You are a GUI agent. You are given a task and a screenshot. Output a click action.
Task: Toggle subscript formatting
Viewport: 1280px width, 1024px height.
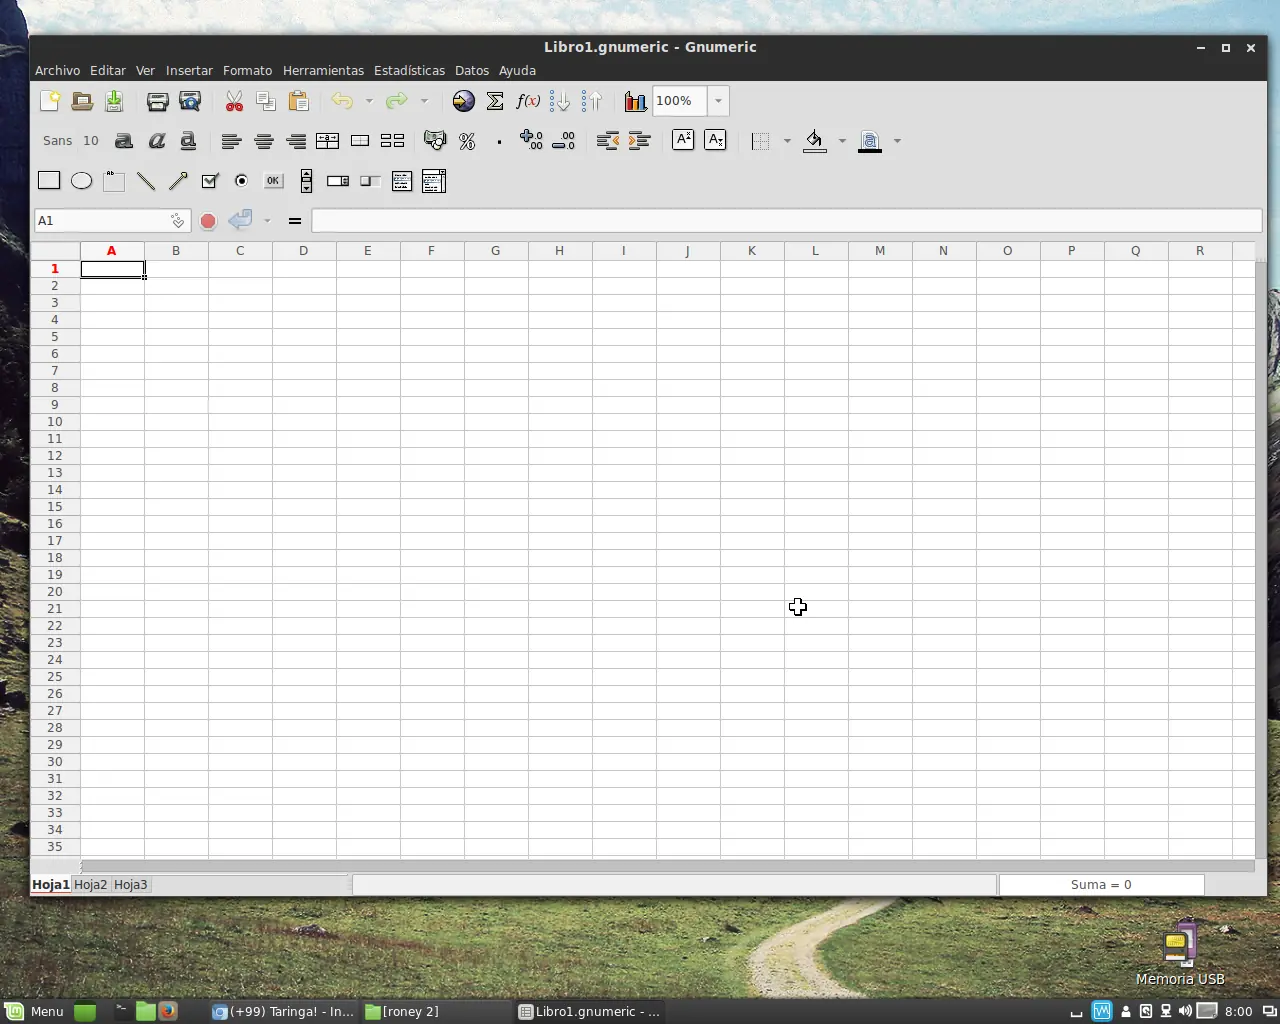tap(715, 140)
